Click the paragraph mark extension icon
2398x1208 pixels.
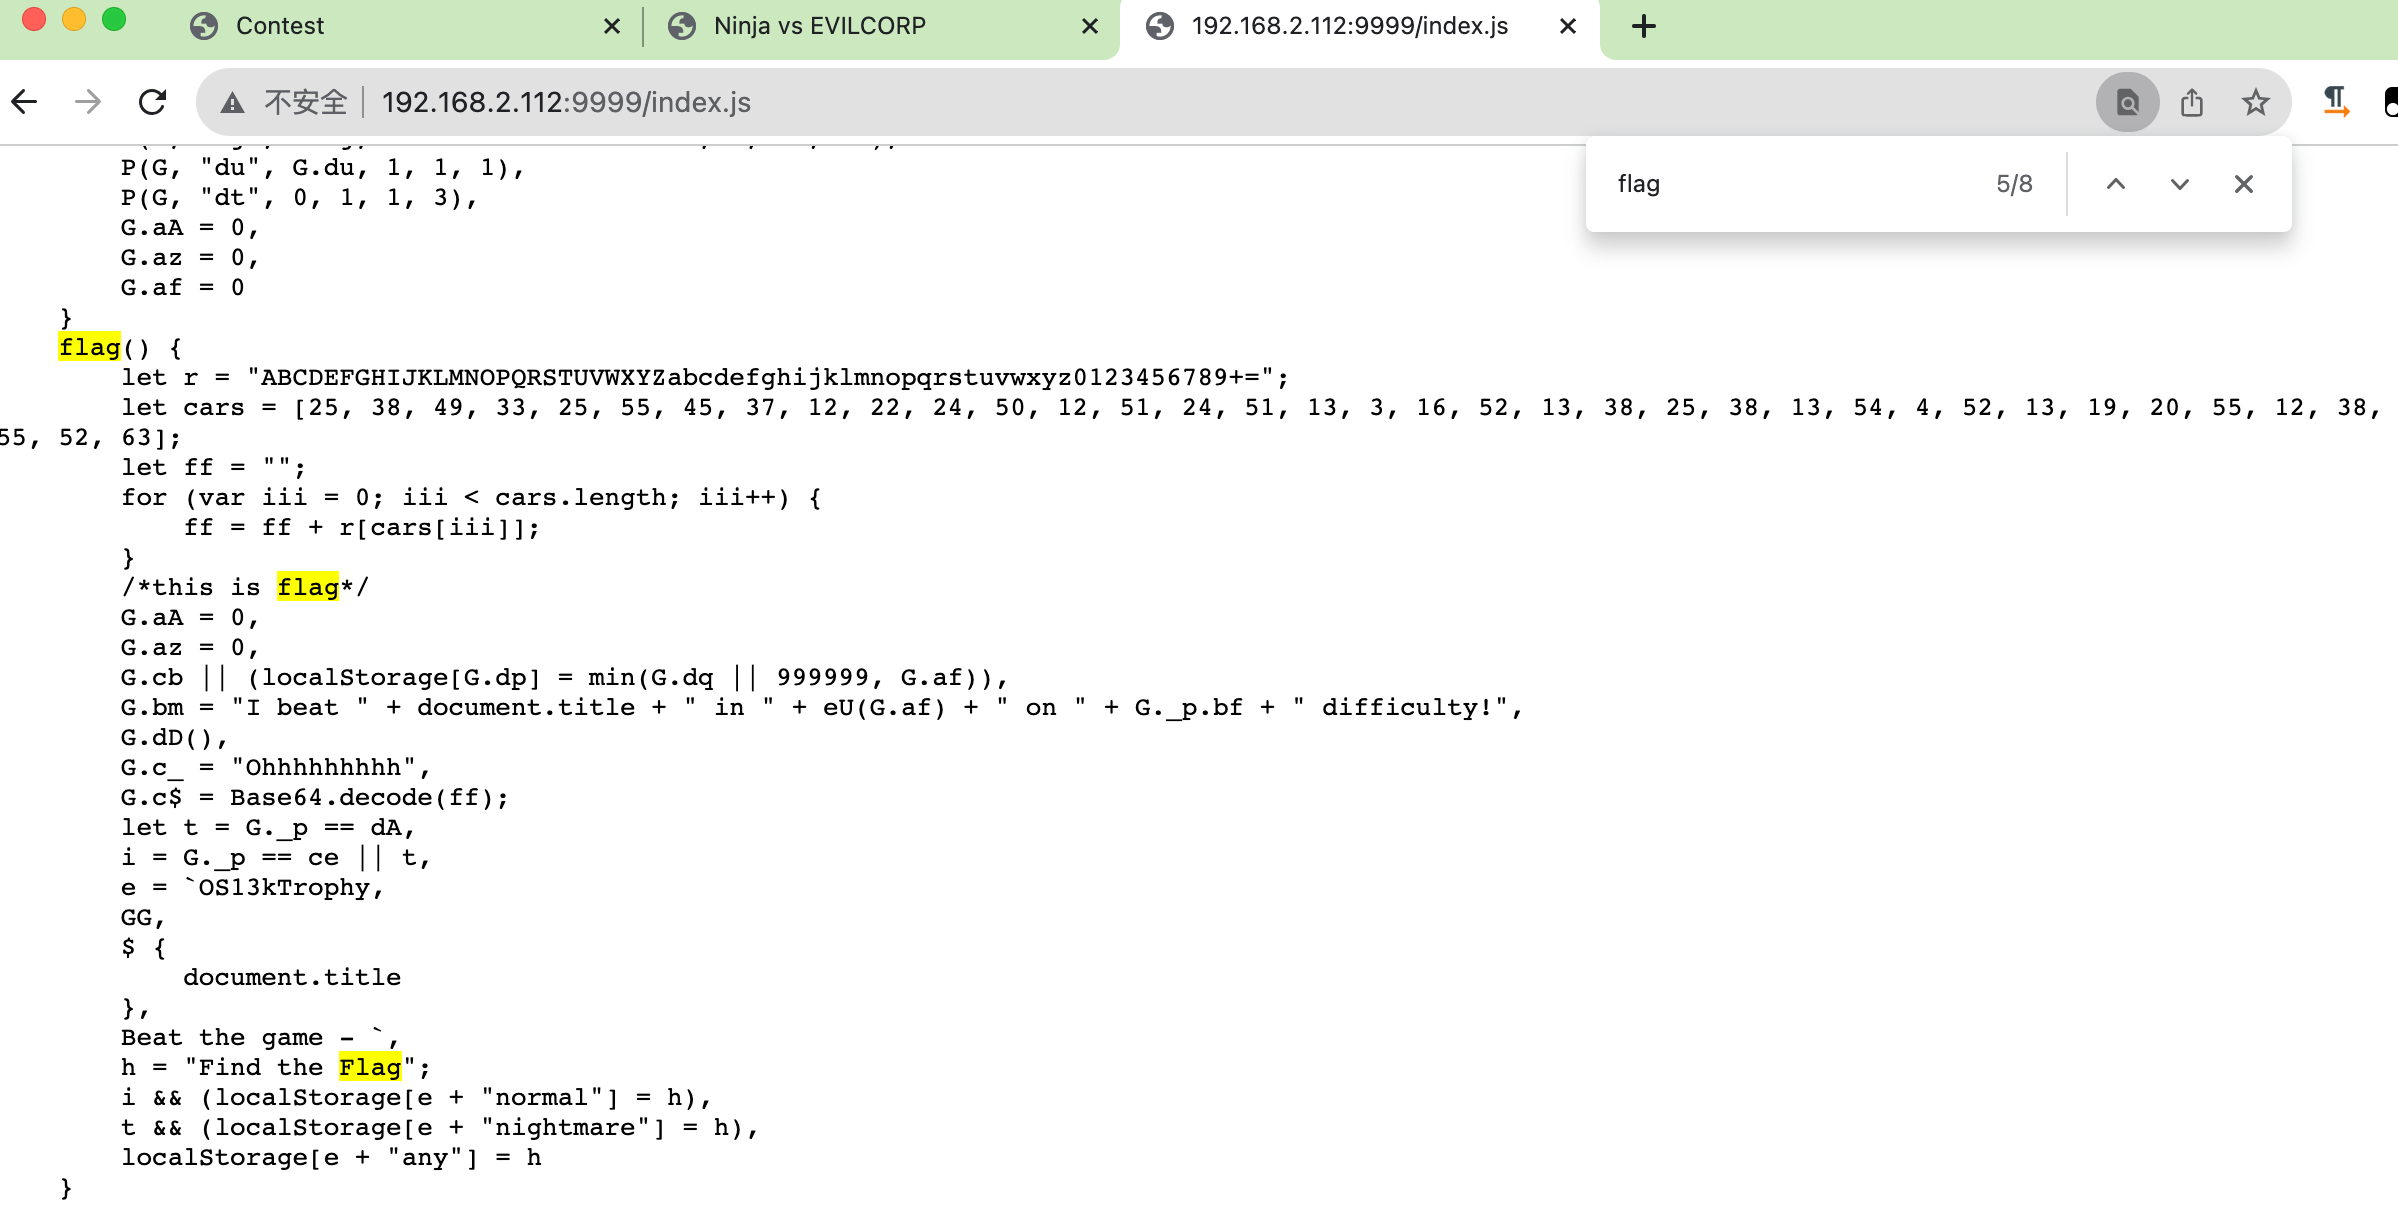click(2335, 102)
